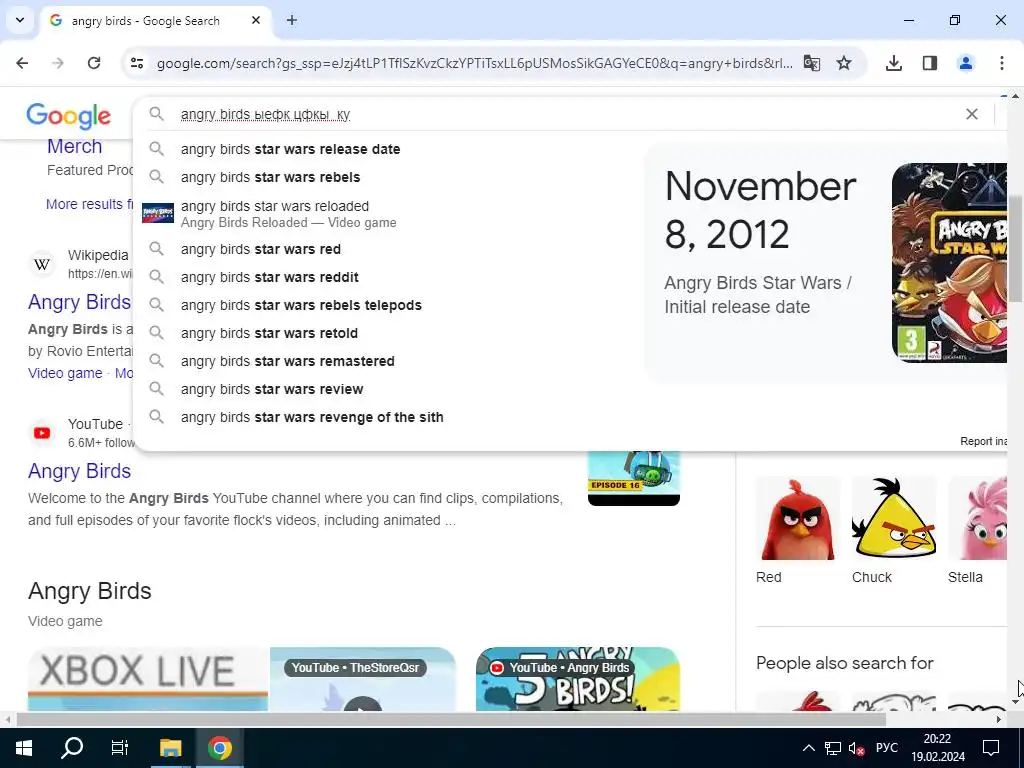Open the Chrome profile avatar
This screenshot has height=768, width=1024.
coord(966,63)
